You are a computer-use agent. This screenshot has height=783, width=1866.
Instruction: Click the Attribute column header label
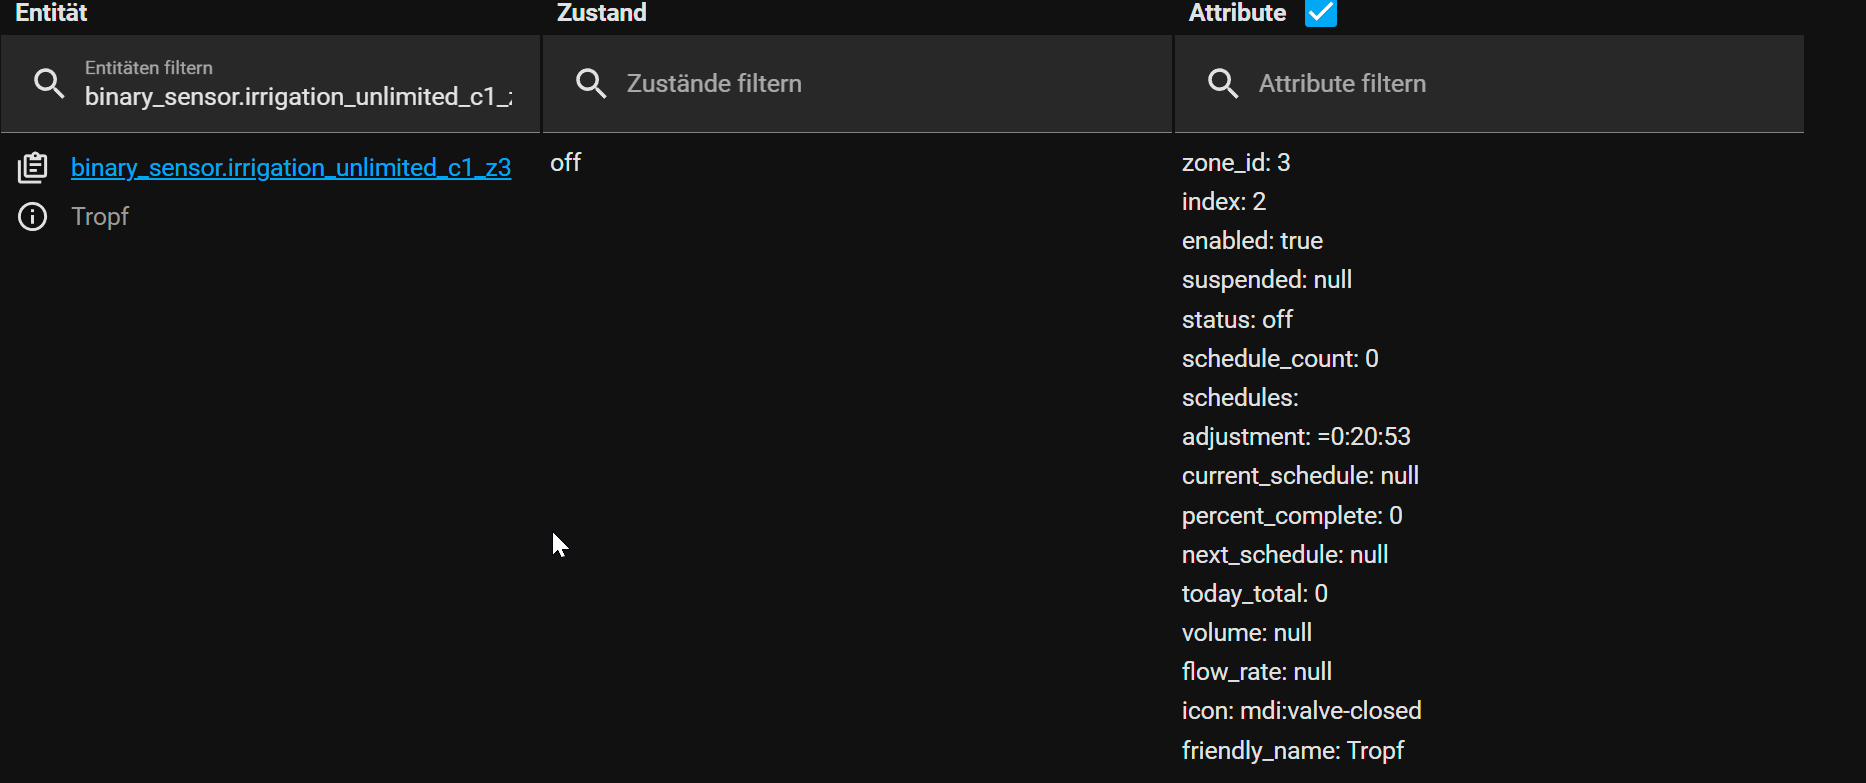click(1237, 13)
